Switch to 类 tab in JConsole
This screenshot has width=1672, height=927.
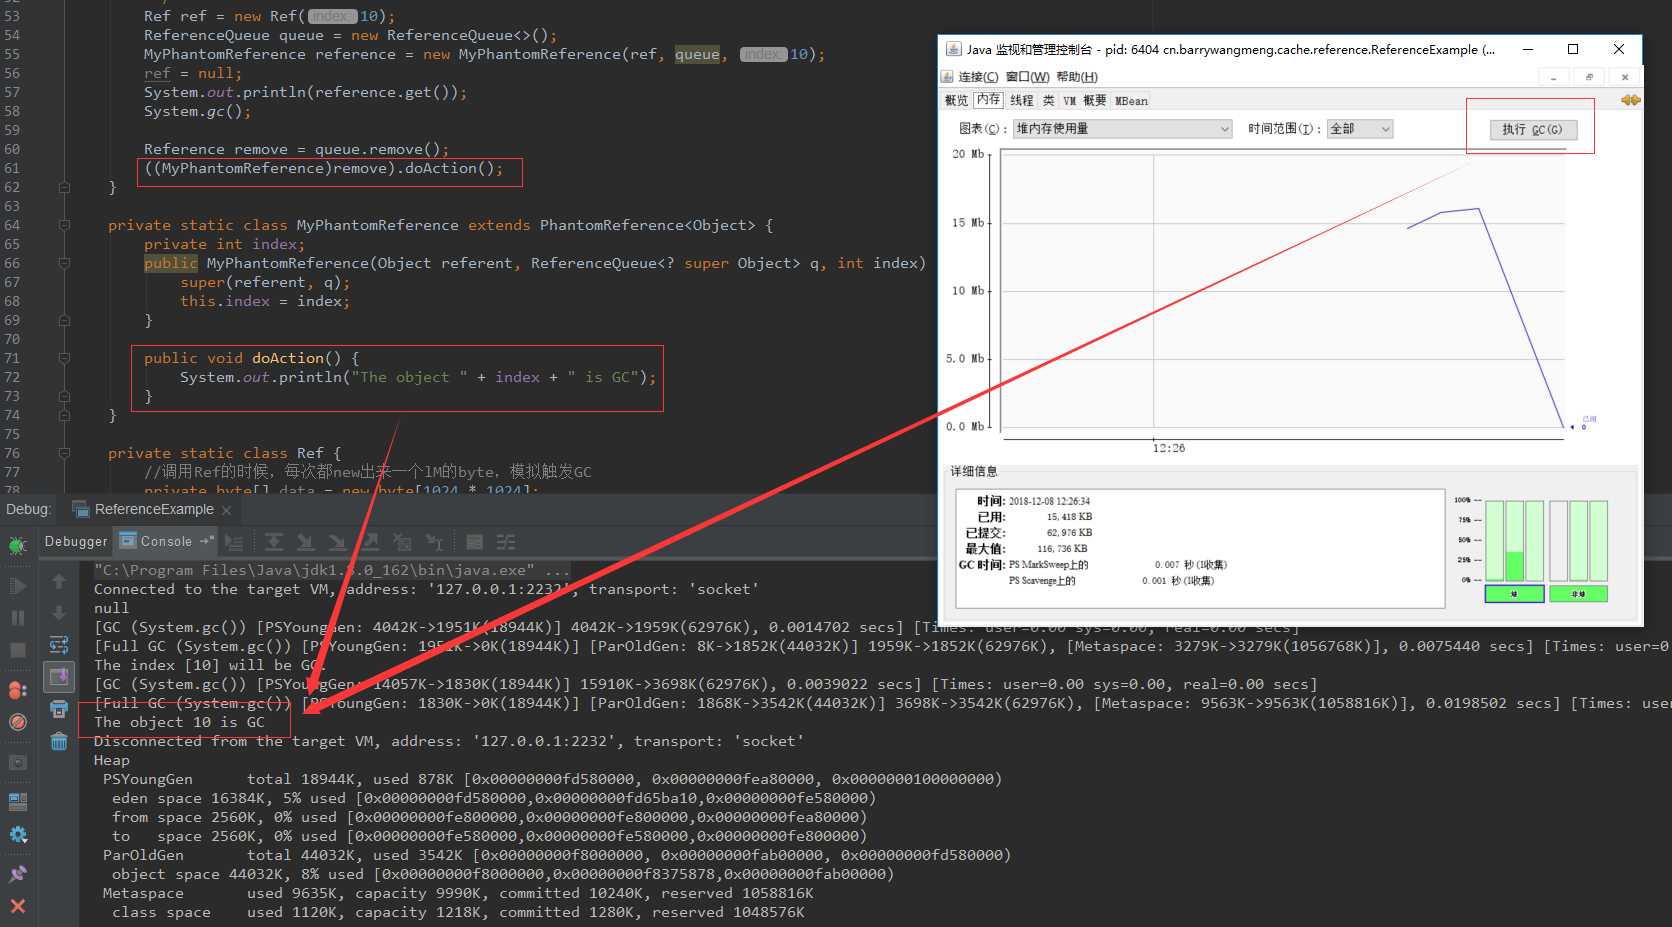[1048, 100]
